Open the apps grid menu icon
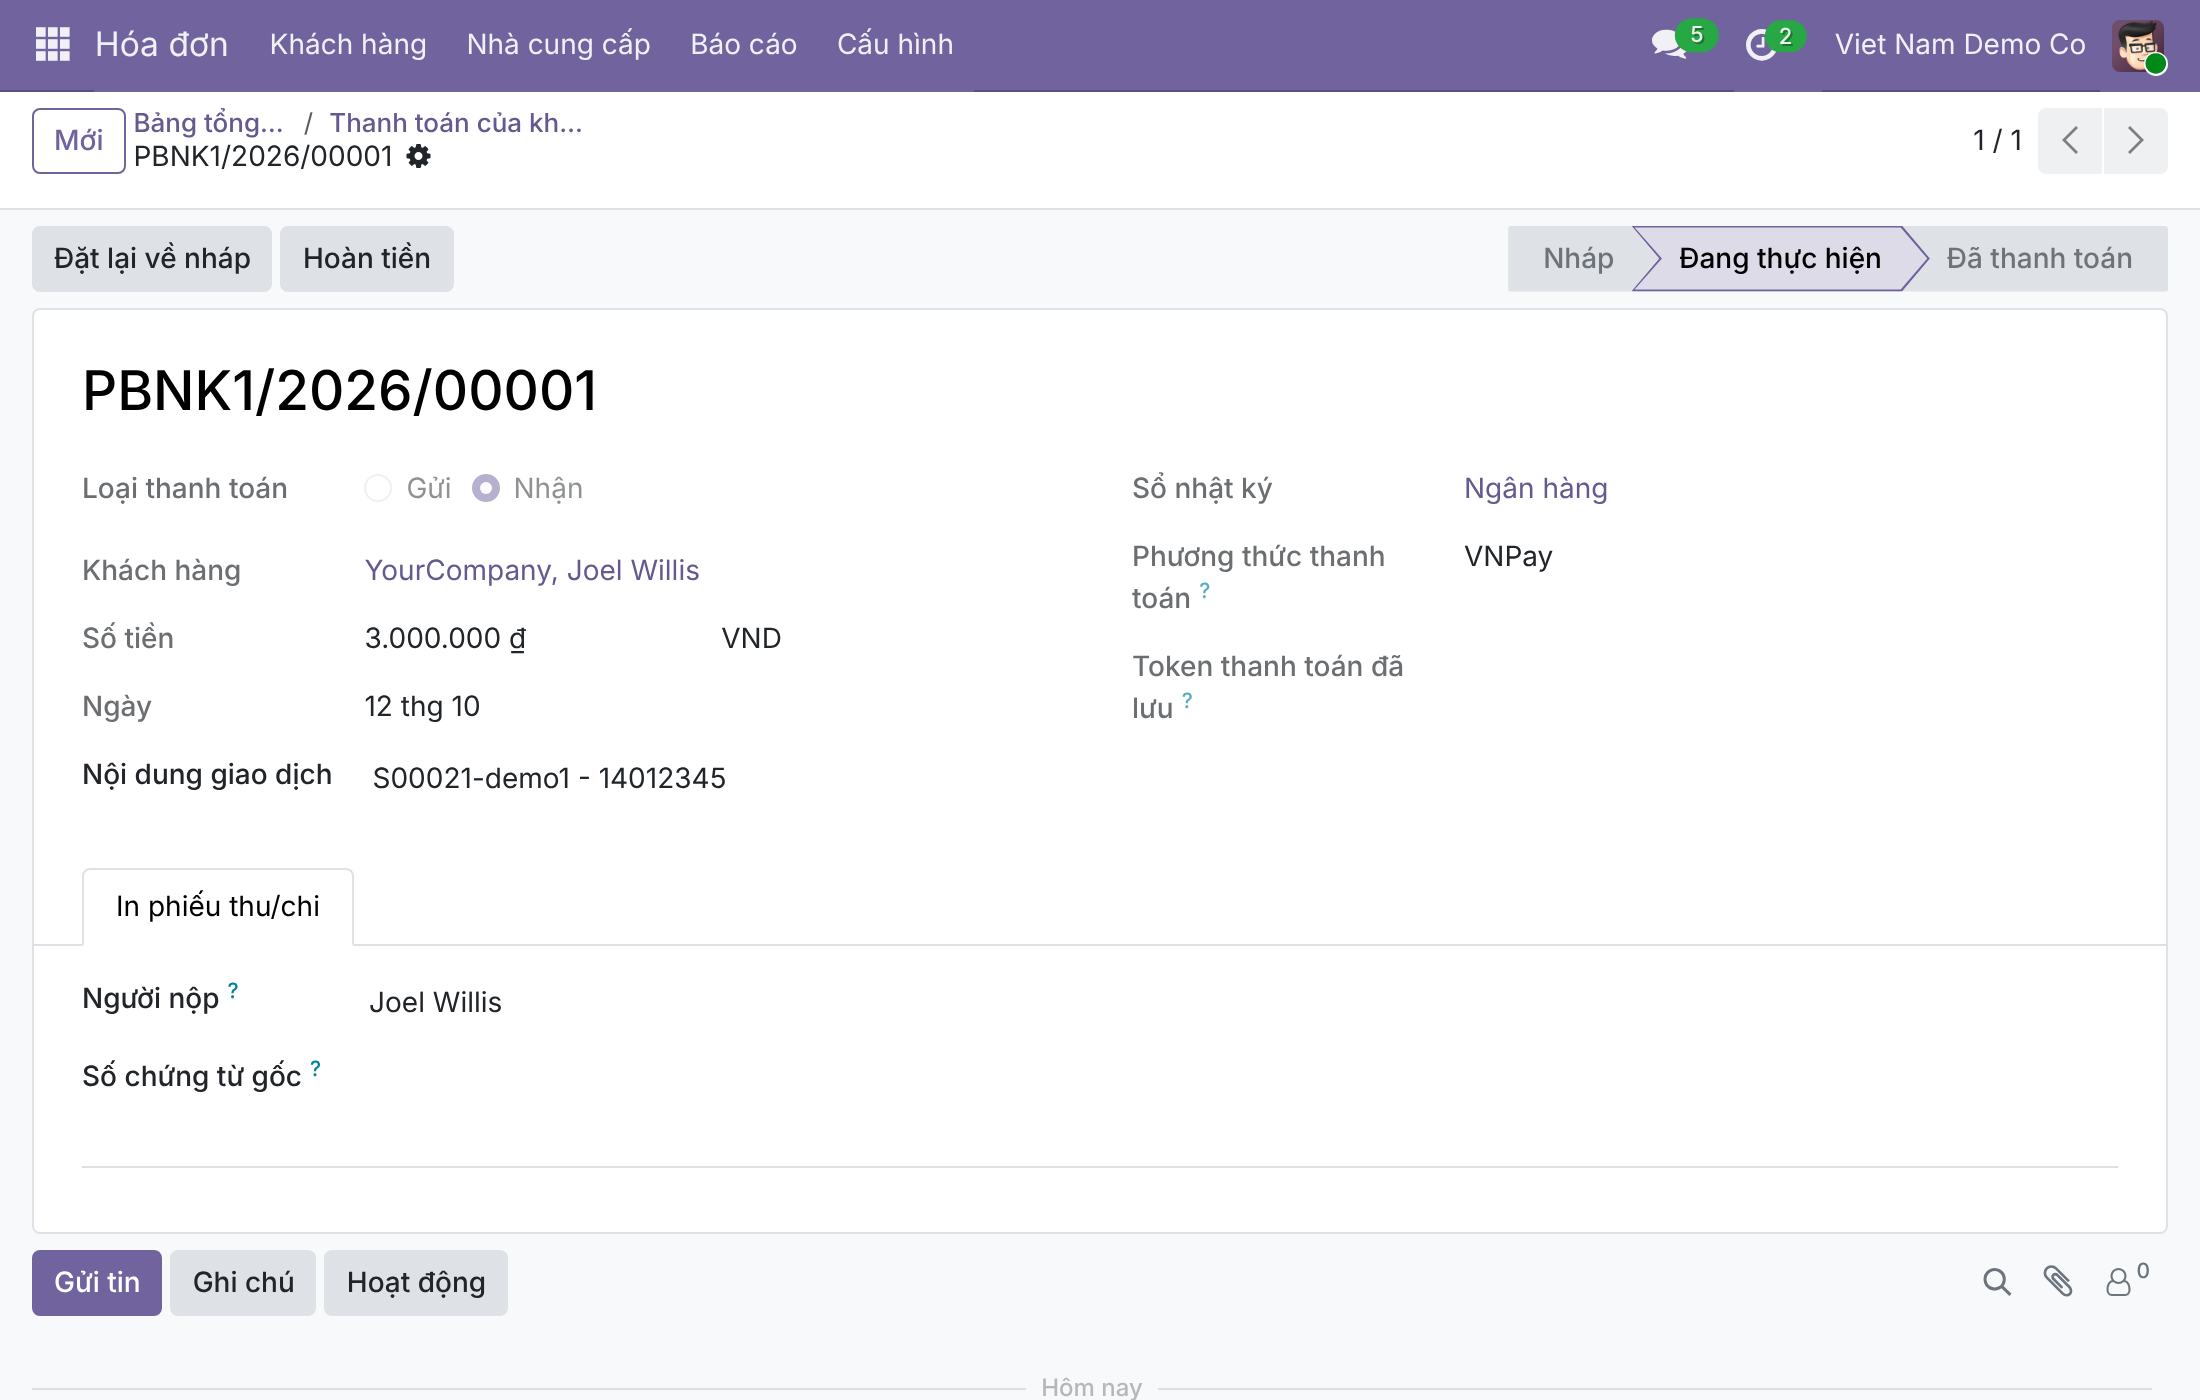This screenshot has height=1400, width=2200. [52, 44]
